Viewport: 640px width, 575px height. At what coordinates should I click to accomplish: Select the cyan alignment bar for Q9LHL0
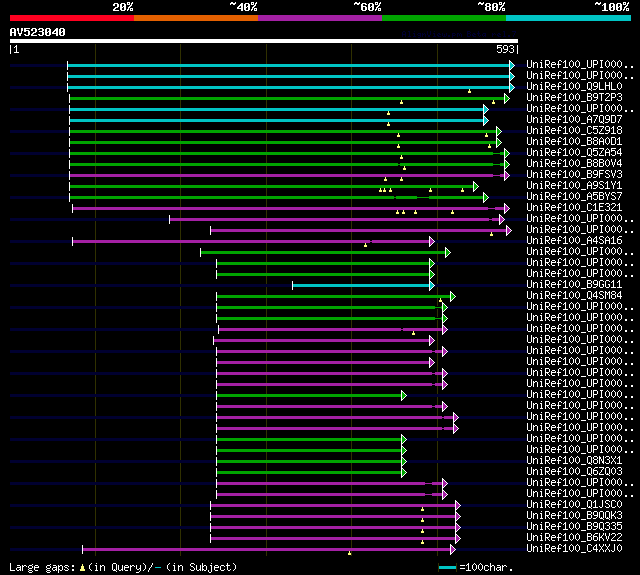pyautogui.click(x=289, y=87)
